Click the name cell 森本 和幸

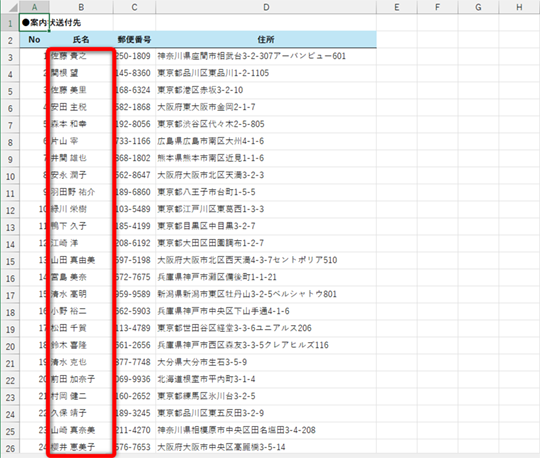(81, 124)
